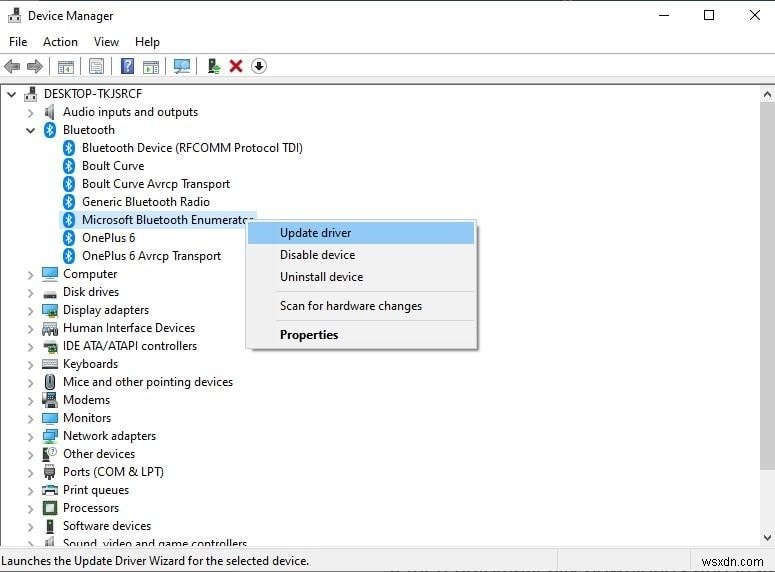
Task: Click the Update device driver toolbar icon
Action: 213,66
